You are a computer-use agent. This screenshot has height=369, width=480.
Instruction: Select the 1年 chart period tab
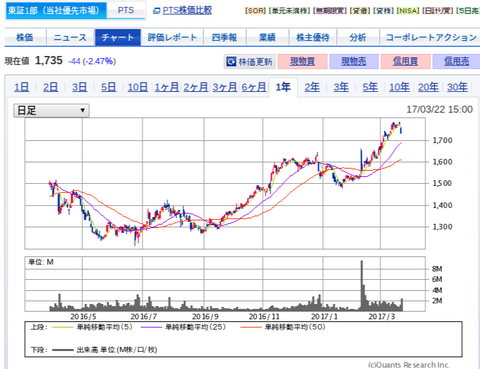(x=283, y=87)
